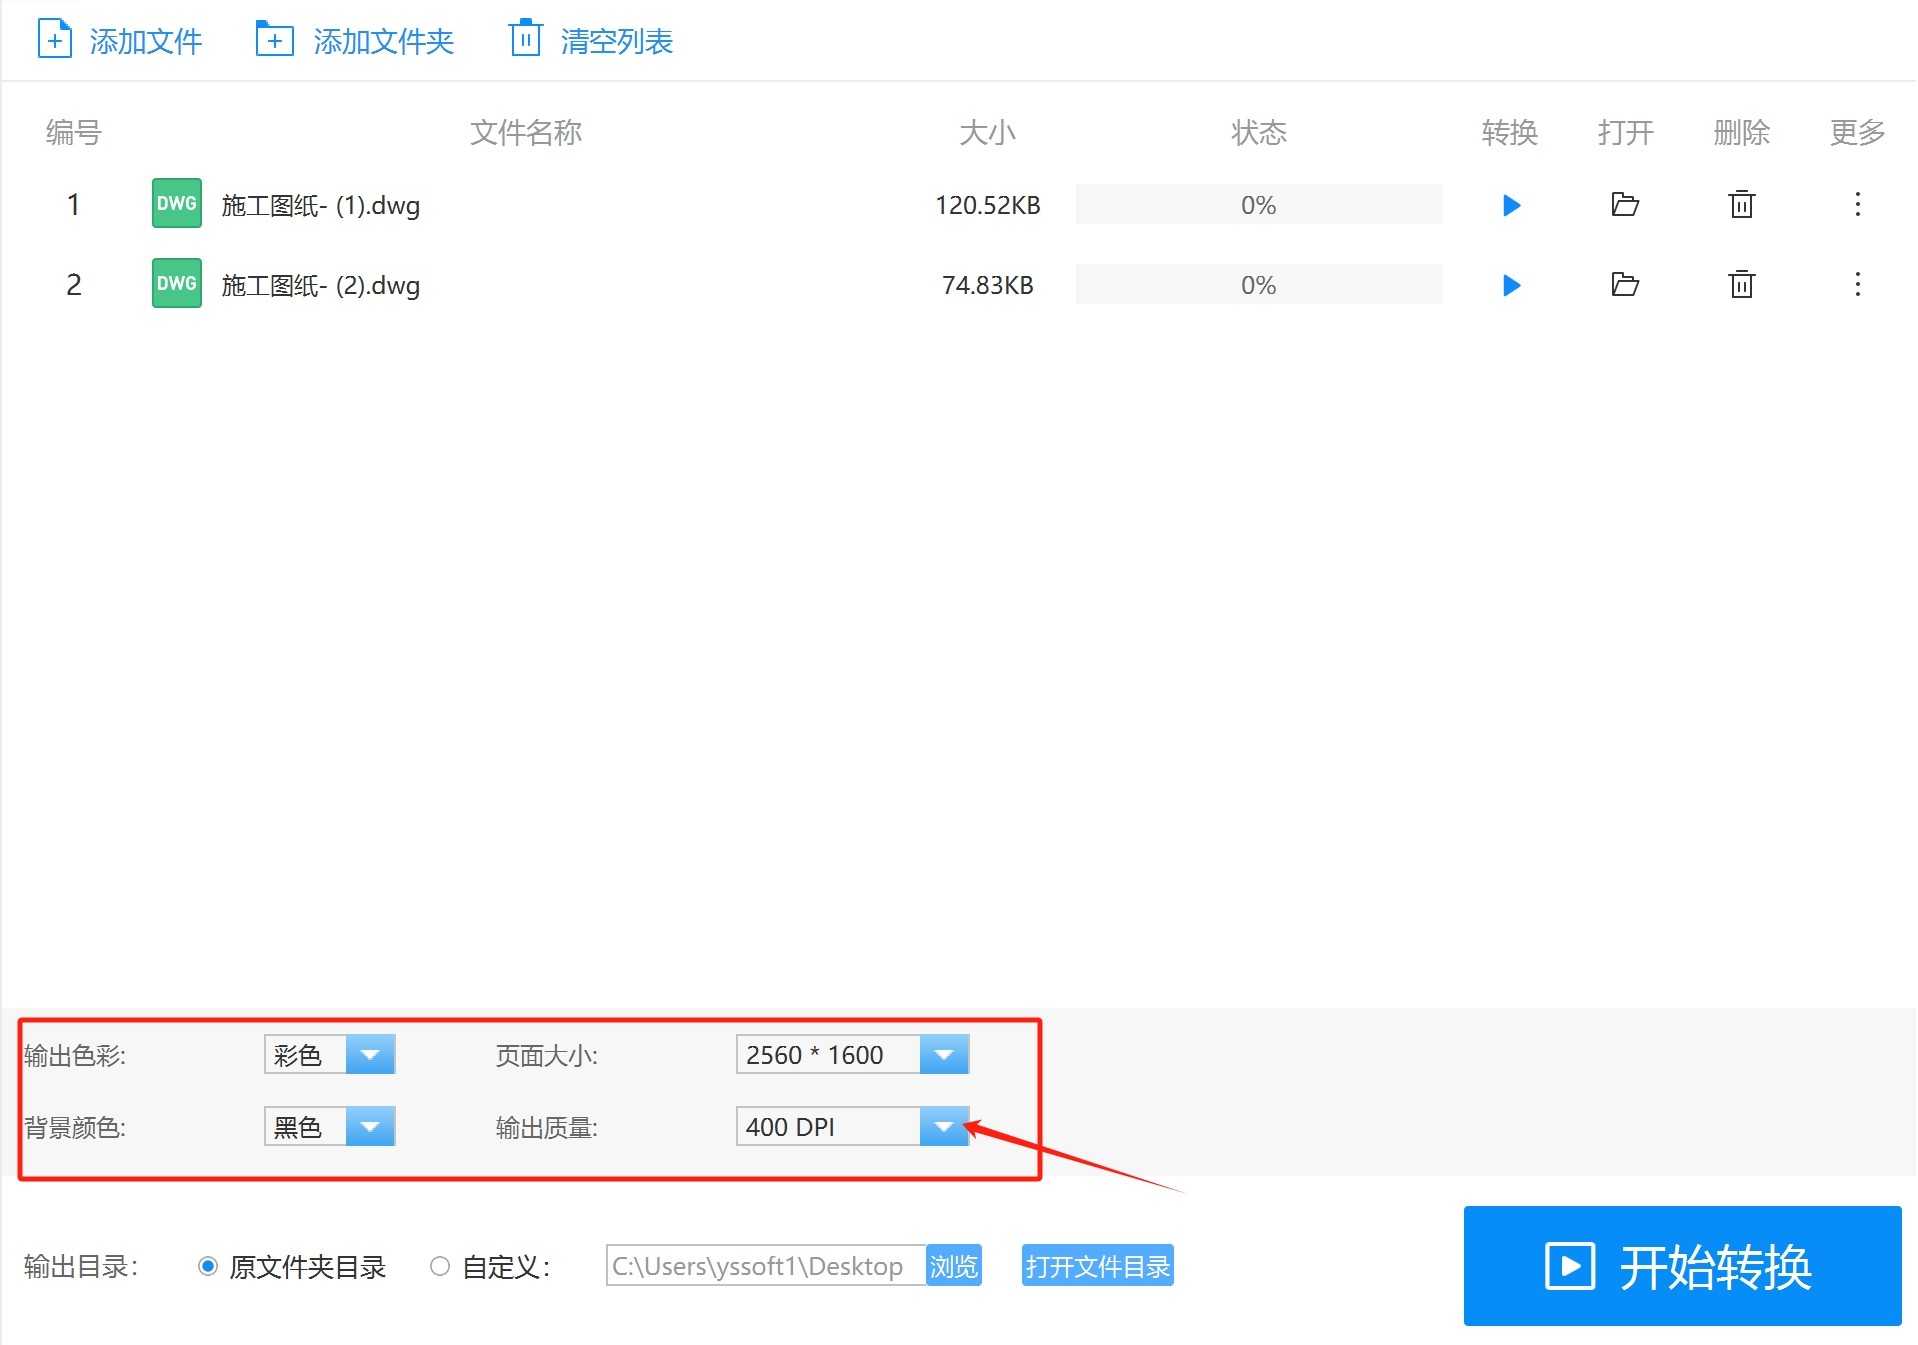The image size is (1918, 1345).
Task: Open the 输出质量 DPI dropdown
Action: [x=943, y=1127]
